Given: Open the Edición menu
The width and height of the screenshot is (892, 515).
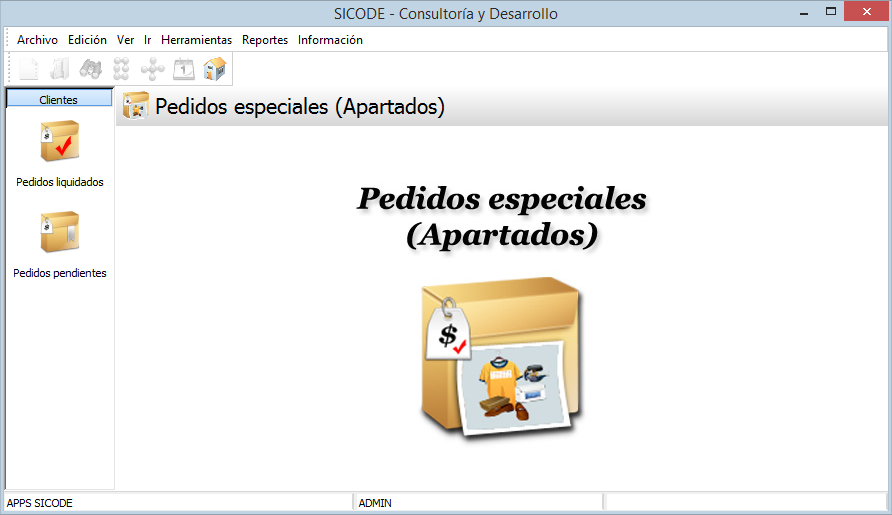Looking at the screenshot, I should click(x=87, y=40).
